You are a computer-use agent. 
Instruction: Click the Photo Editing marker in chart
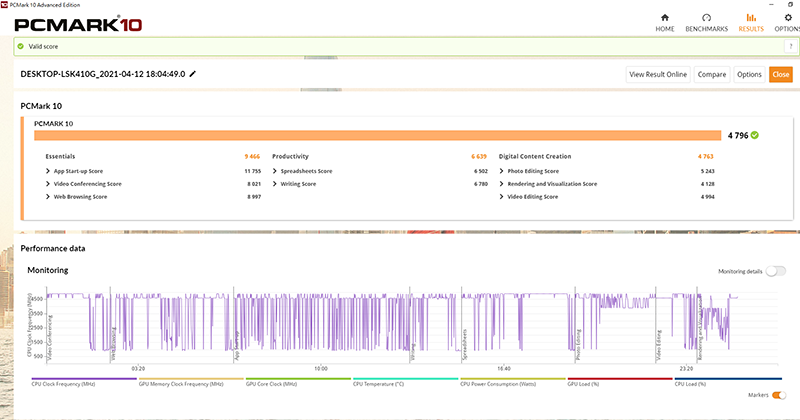pos(579,345)
